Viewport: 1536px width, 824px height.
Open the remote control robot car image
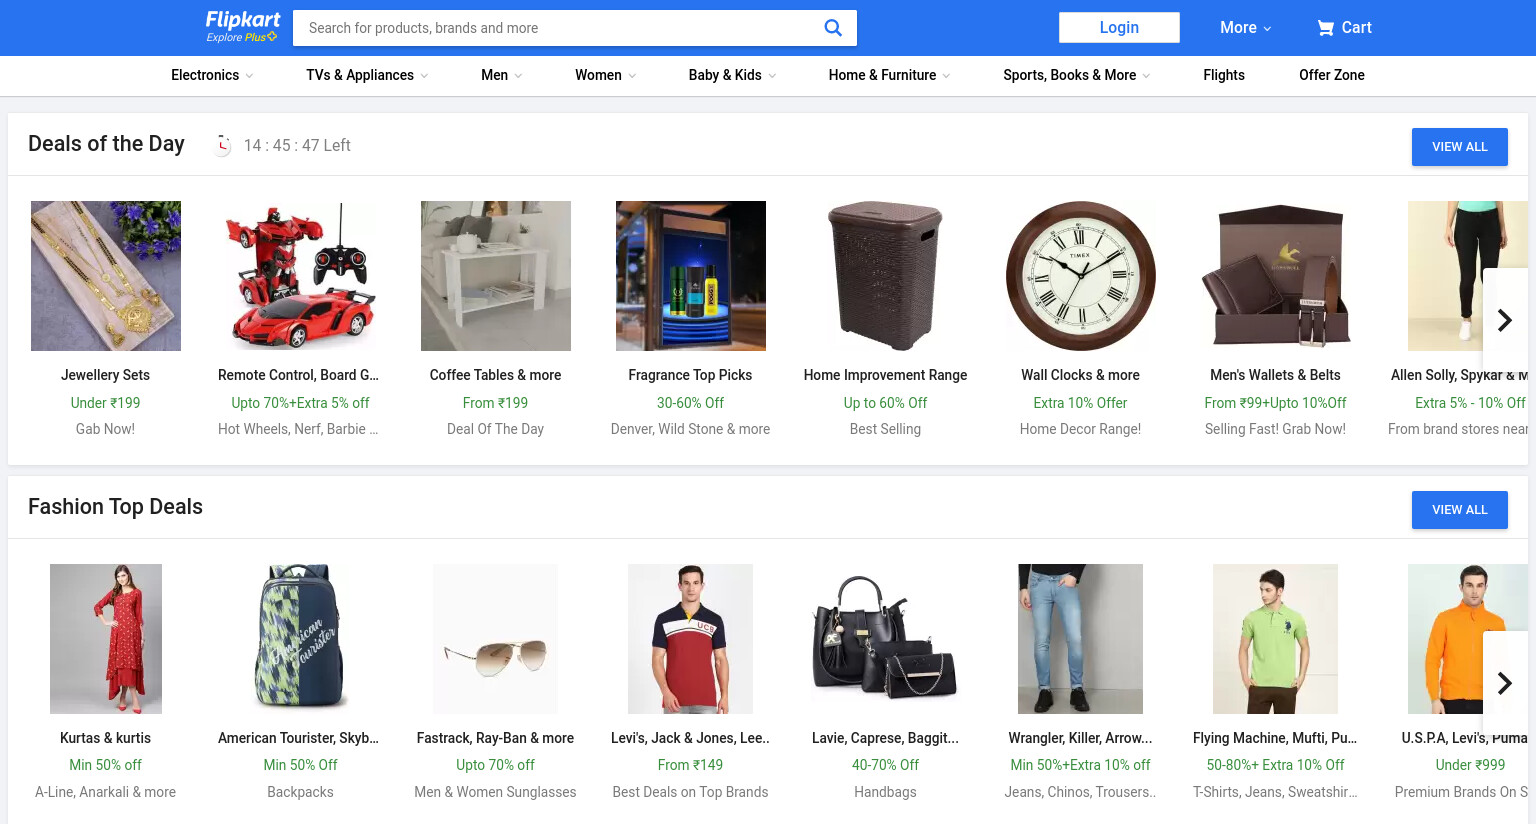[x=301, y=276]
